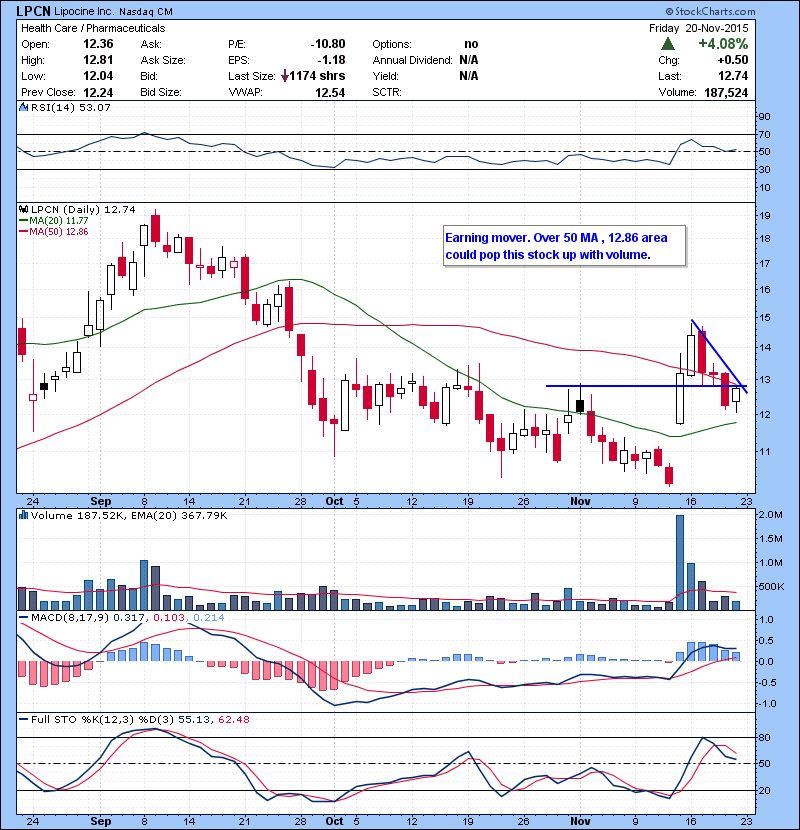Click the Bid: label
Viewport: 800px width, 830px height.
pos(149,76)
